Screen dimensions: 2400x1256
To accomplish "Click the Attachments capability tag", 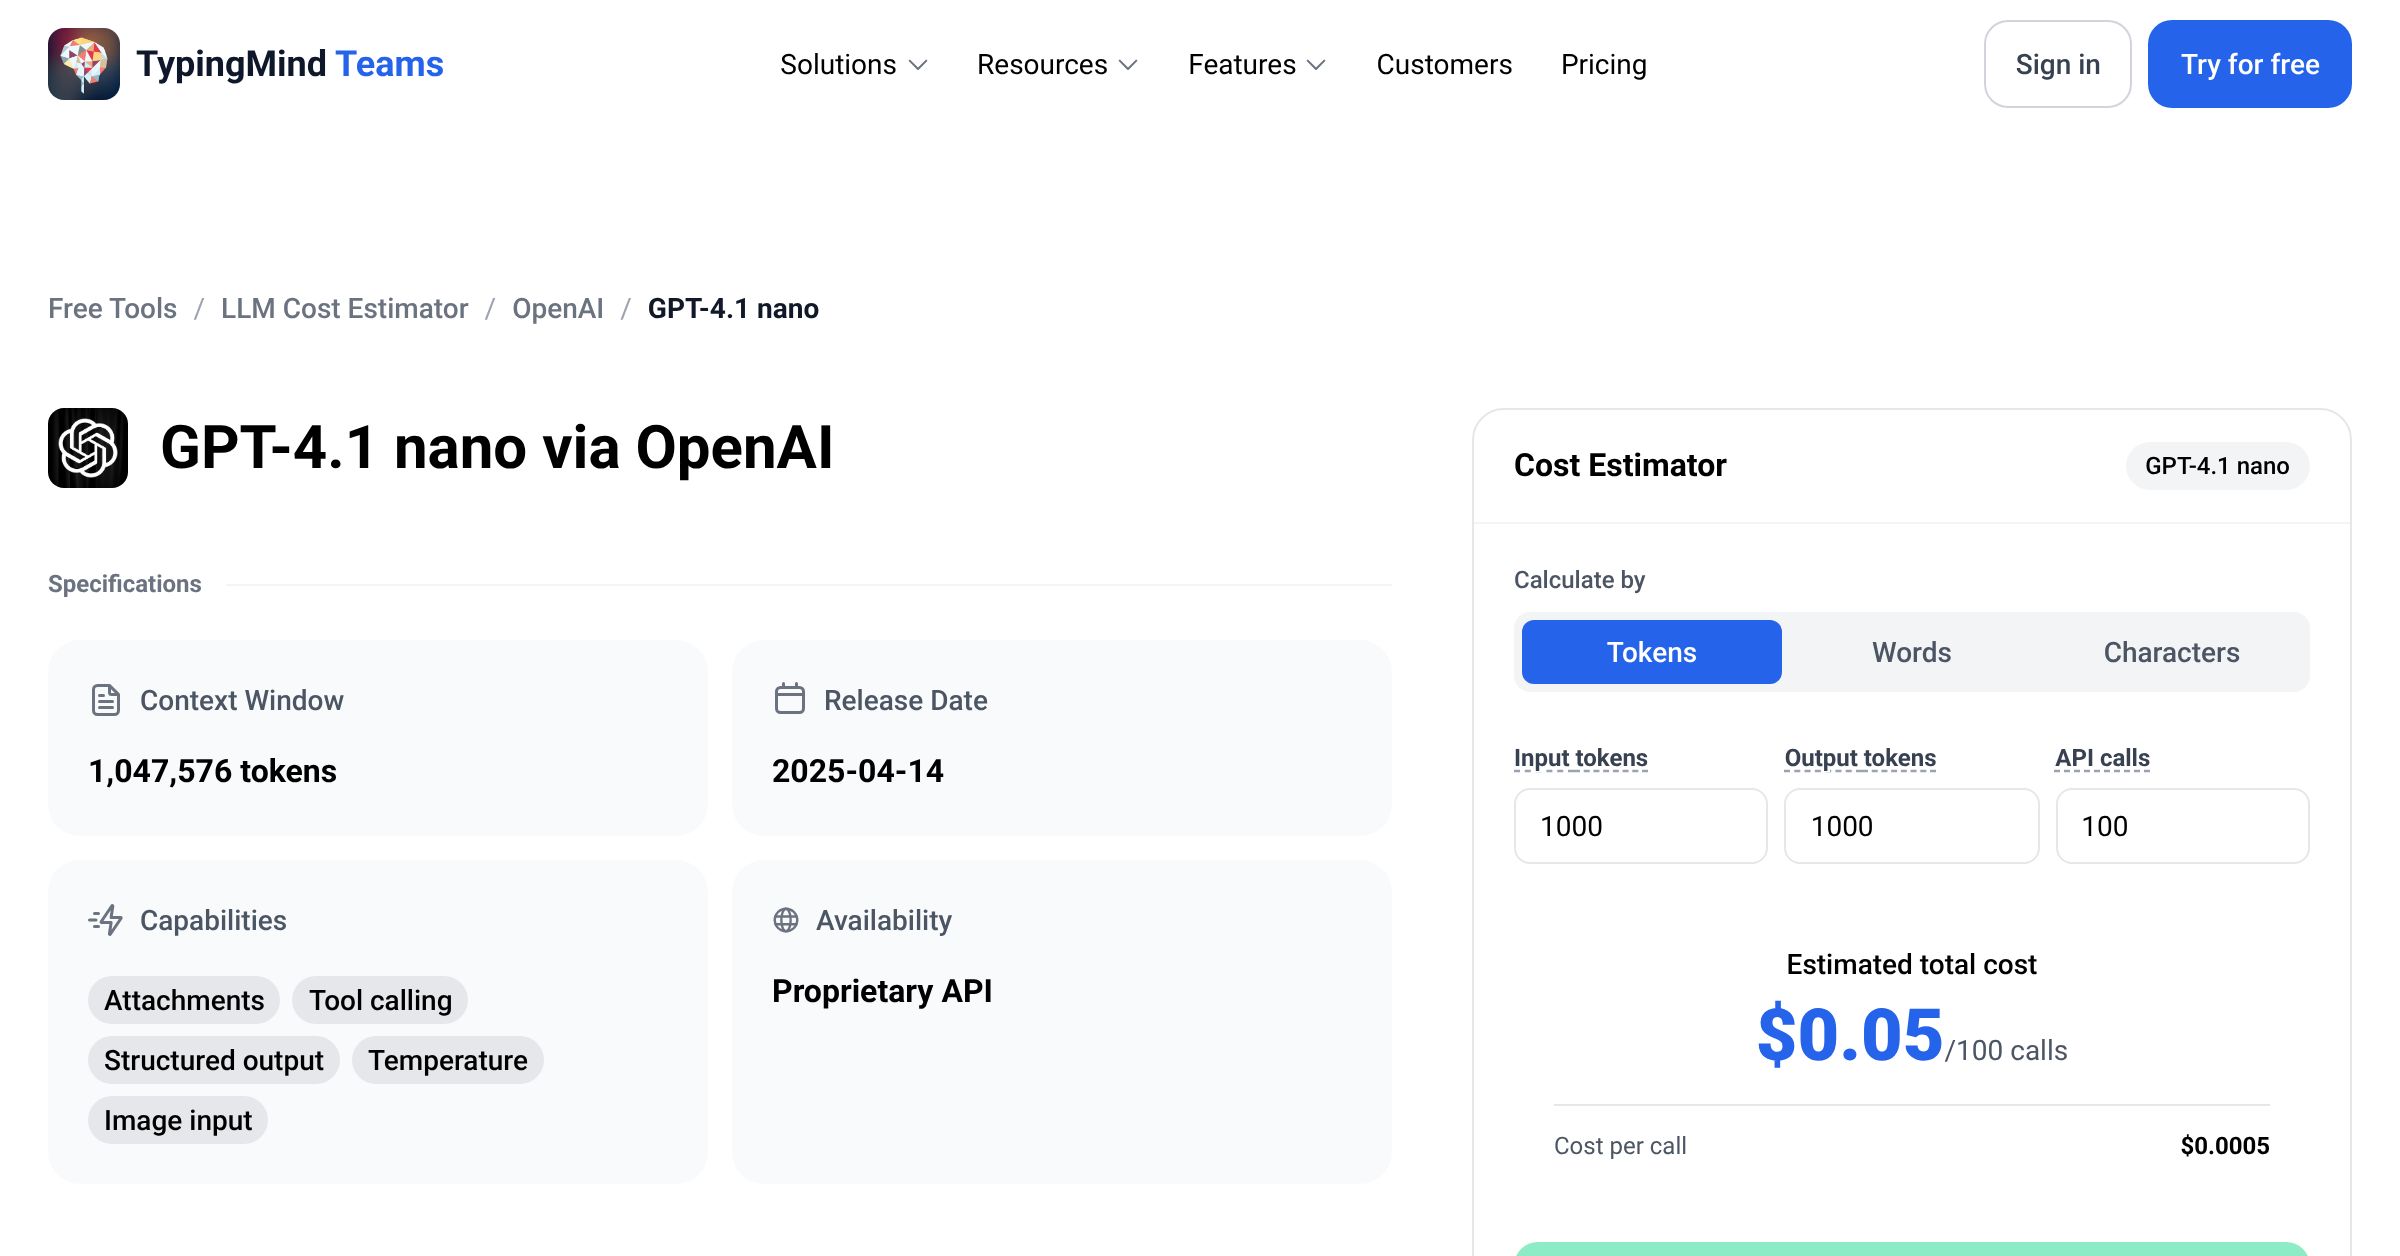I will tap(184, 1000).
